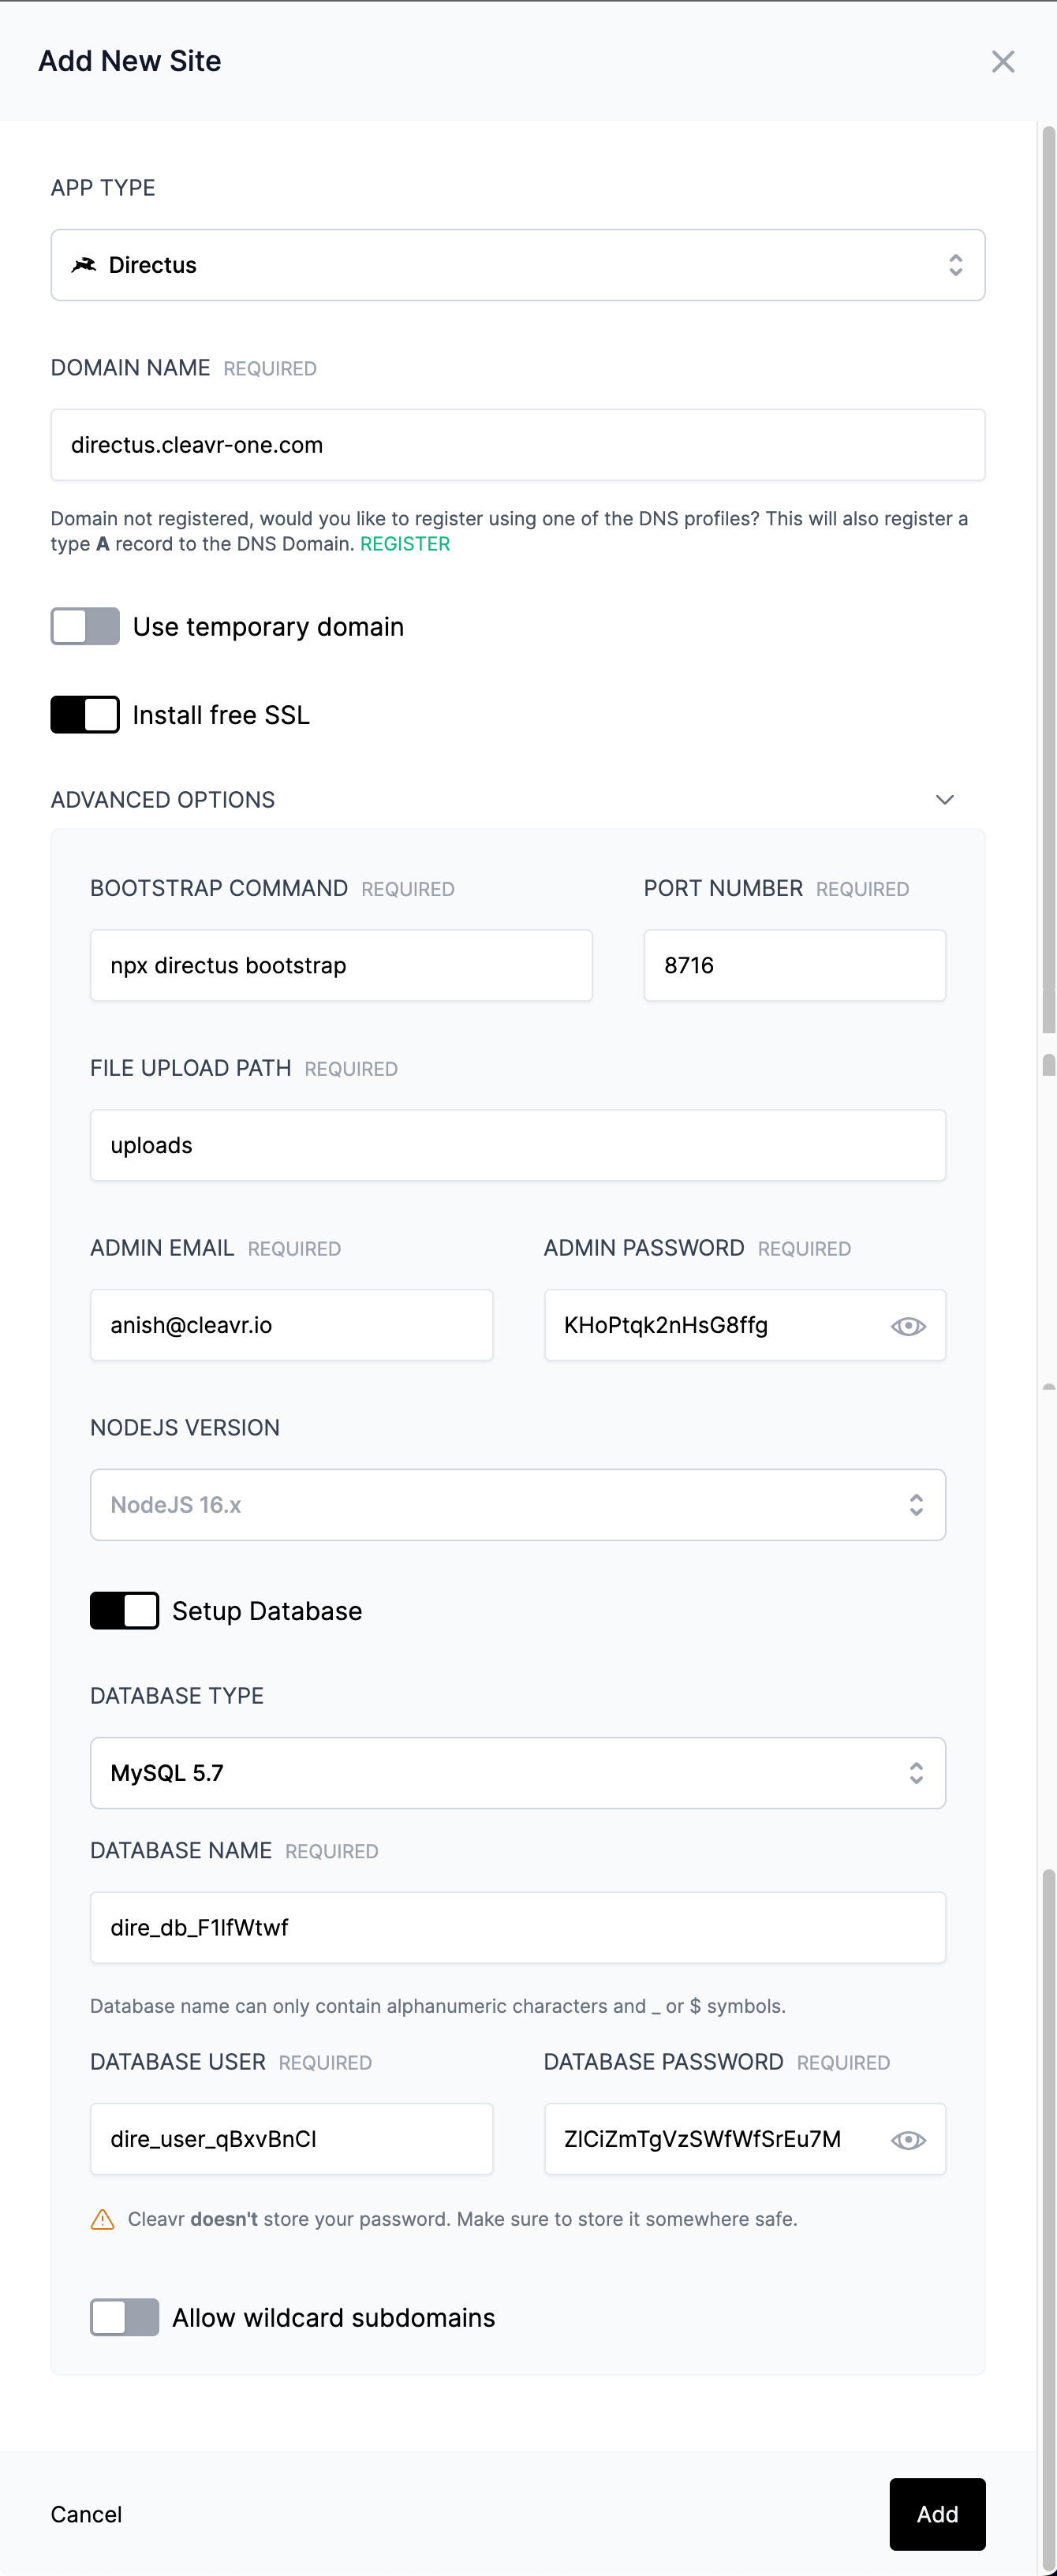Click the ADVANCED OPTIONS heading
The height and width of the screenshot is (2576, 1057).
(163, 800)
